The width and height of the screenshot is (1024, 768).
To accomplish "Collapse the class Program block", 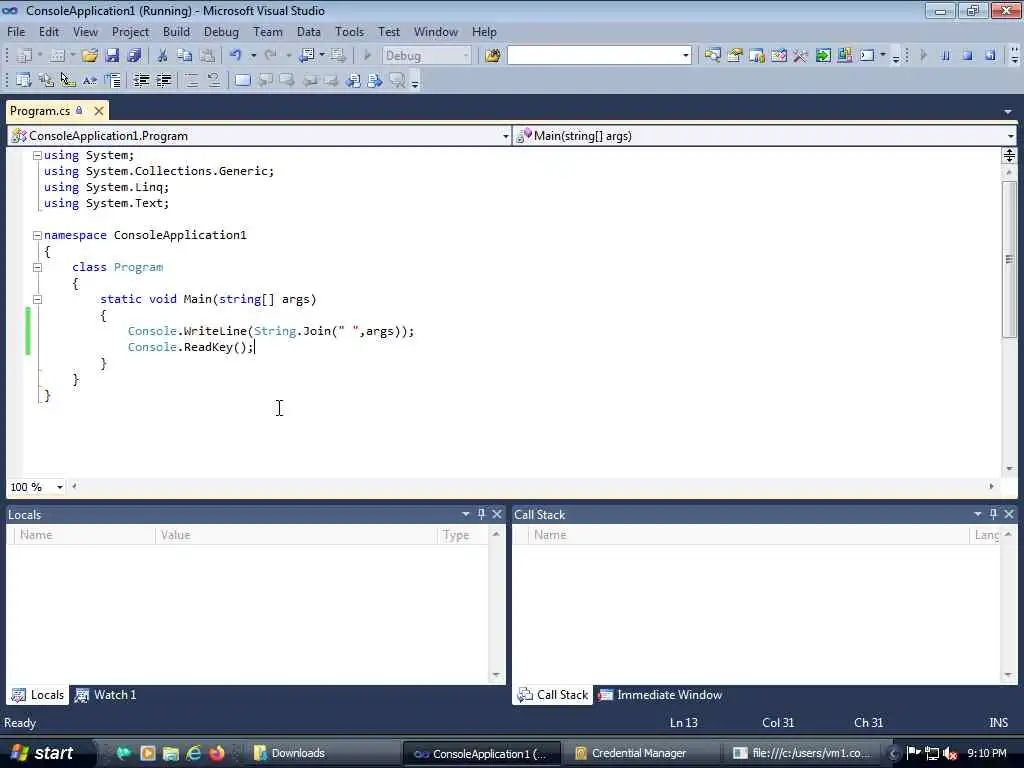I will [x=37, y=267].
